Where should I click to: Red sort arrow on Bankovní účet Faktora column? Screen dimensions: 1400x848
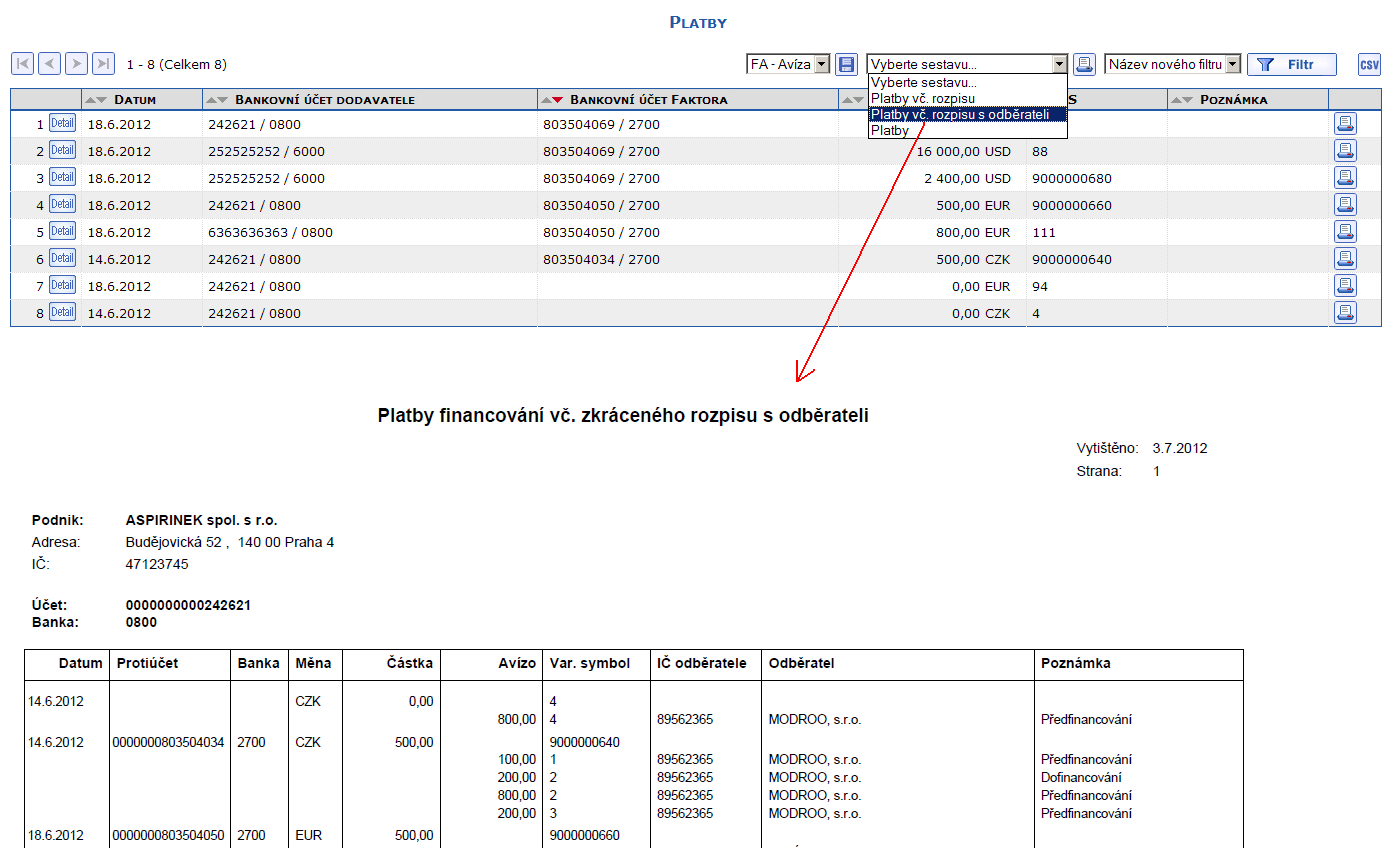tap(558, 100)
